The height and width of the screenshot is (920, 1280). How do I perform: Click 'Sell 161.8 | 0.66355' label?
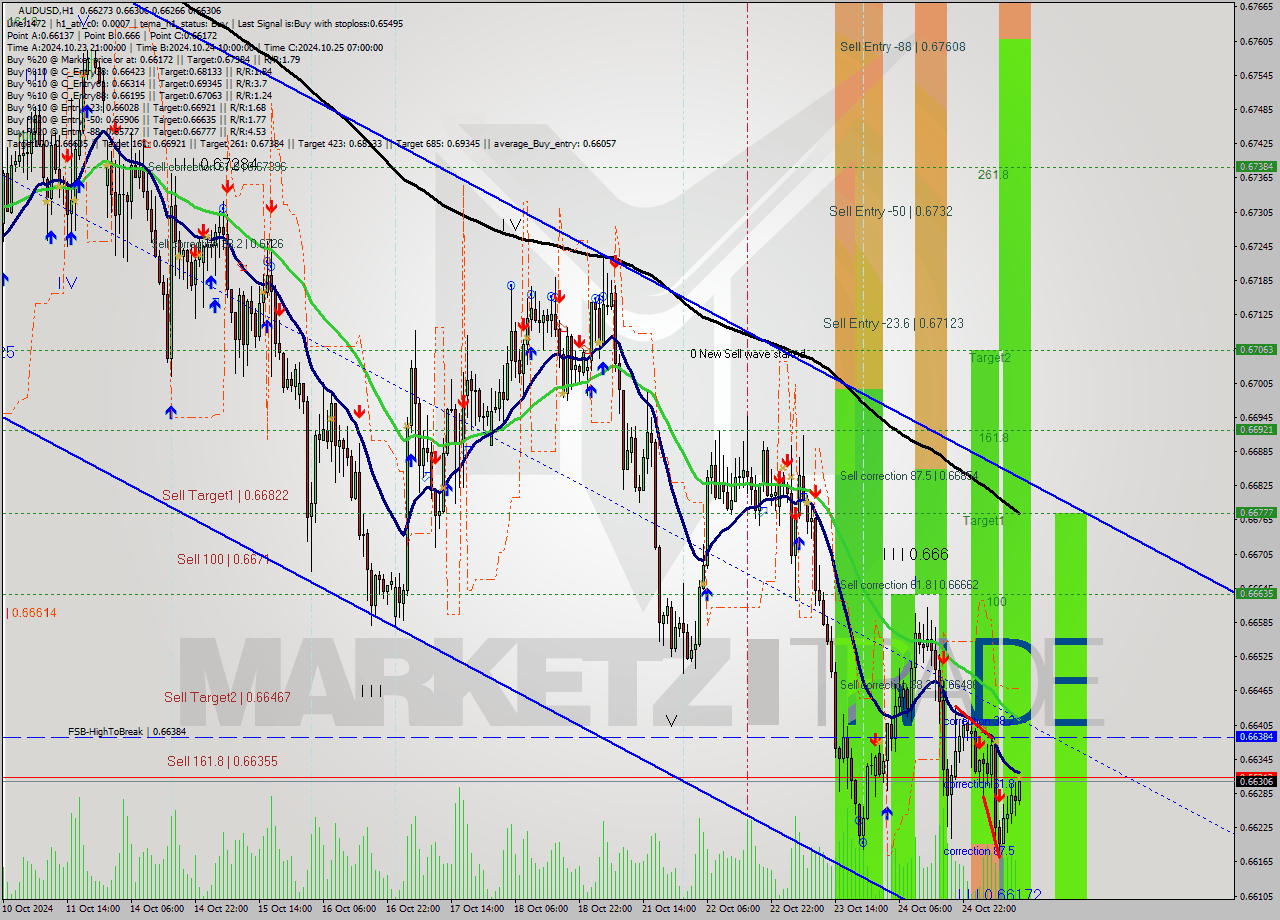click(222, 761)
